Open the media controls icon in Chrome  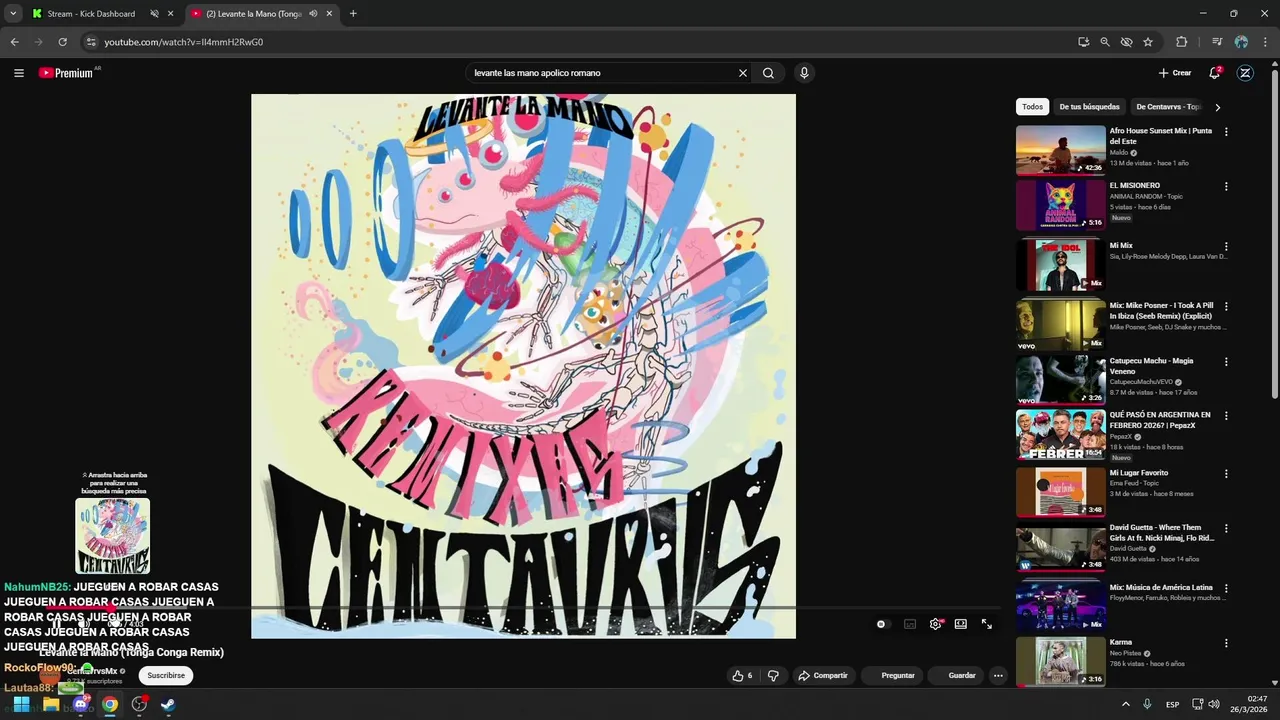[x=1217, y=42]
